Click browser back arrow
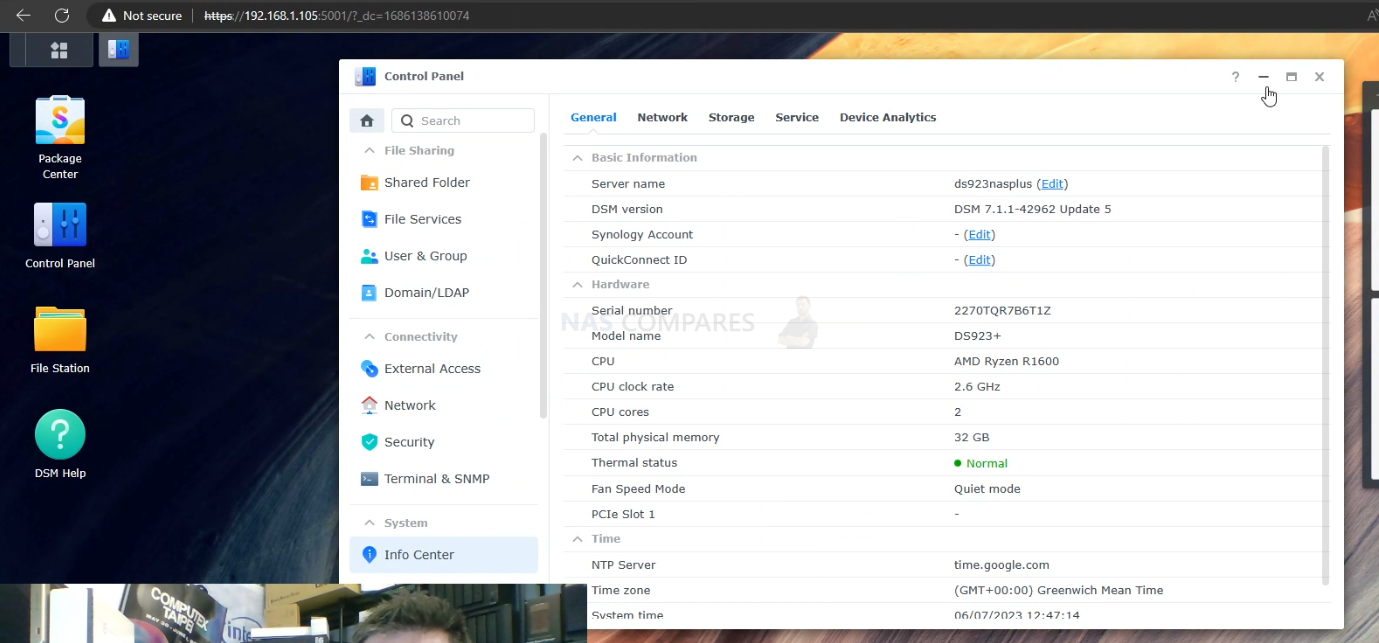1379x643 pixels. [23, 16]
